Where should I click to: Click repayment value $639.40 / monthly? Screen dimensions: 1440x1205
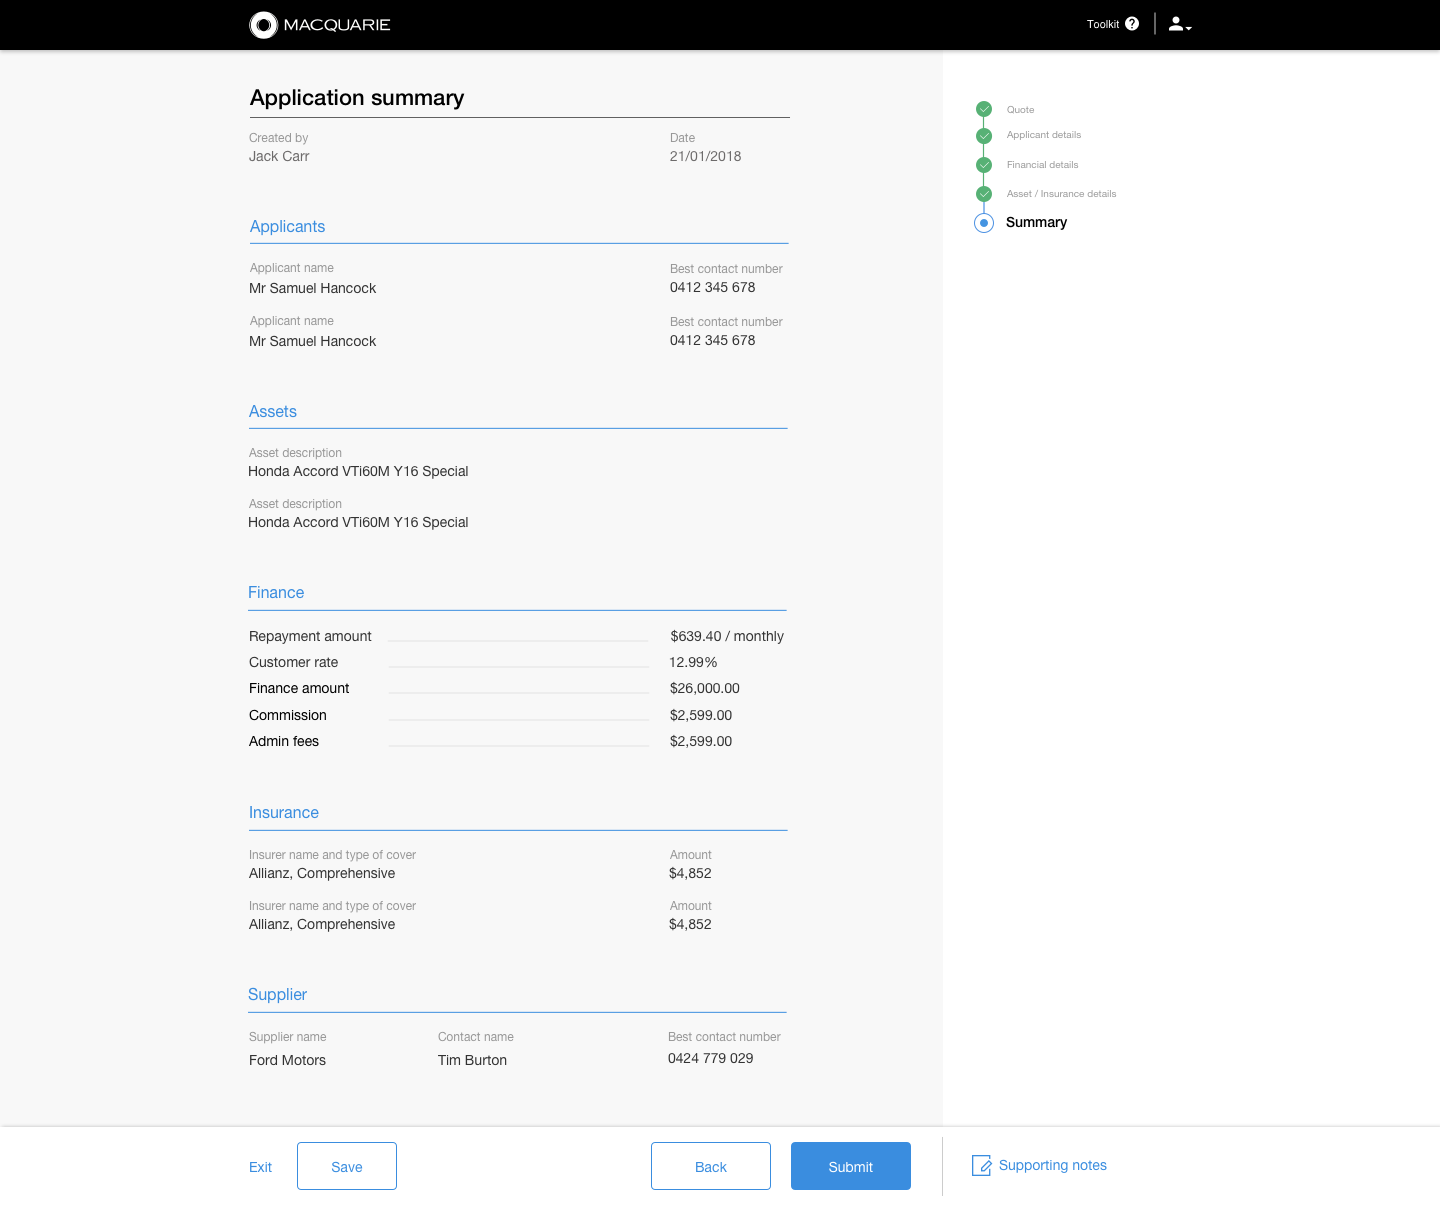click(727, 636)
